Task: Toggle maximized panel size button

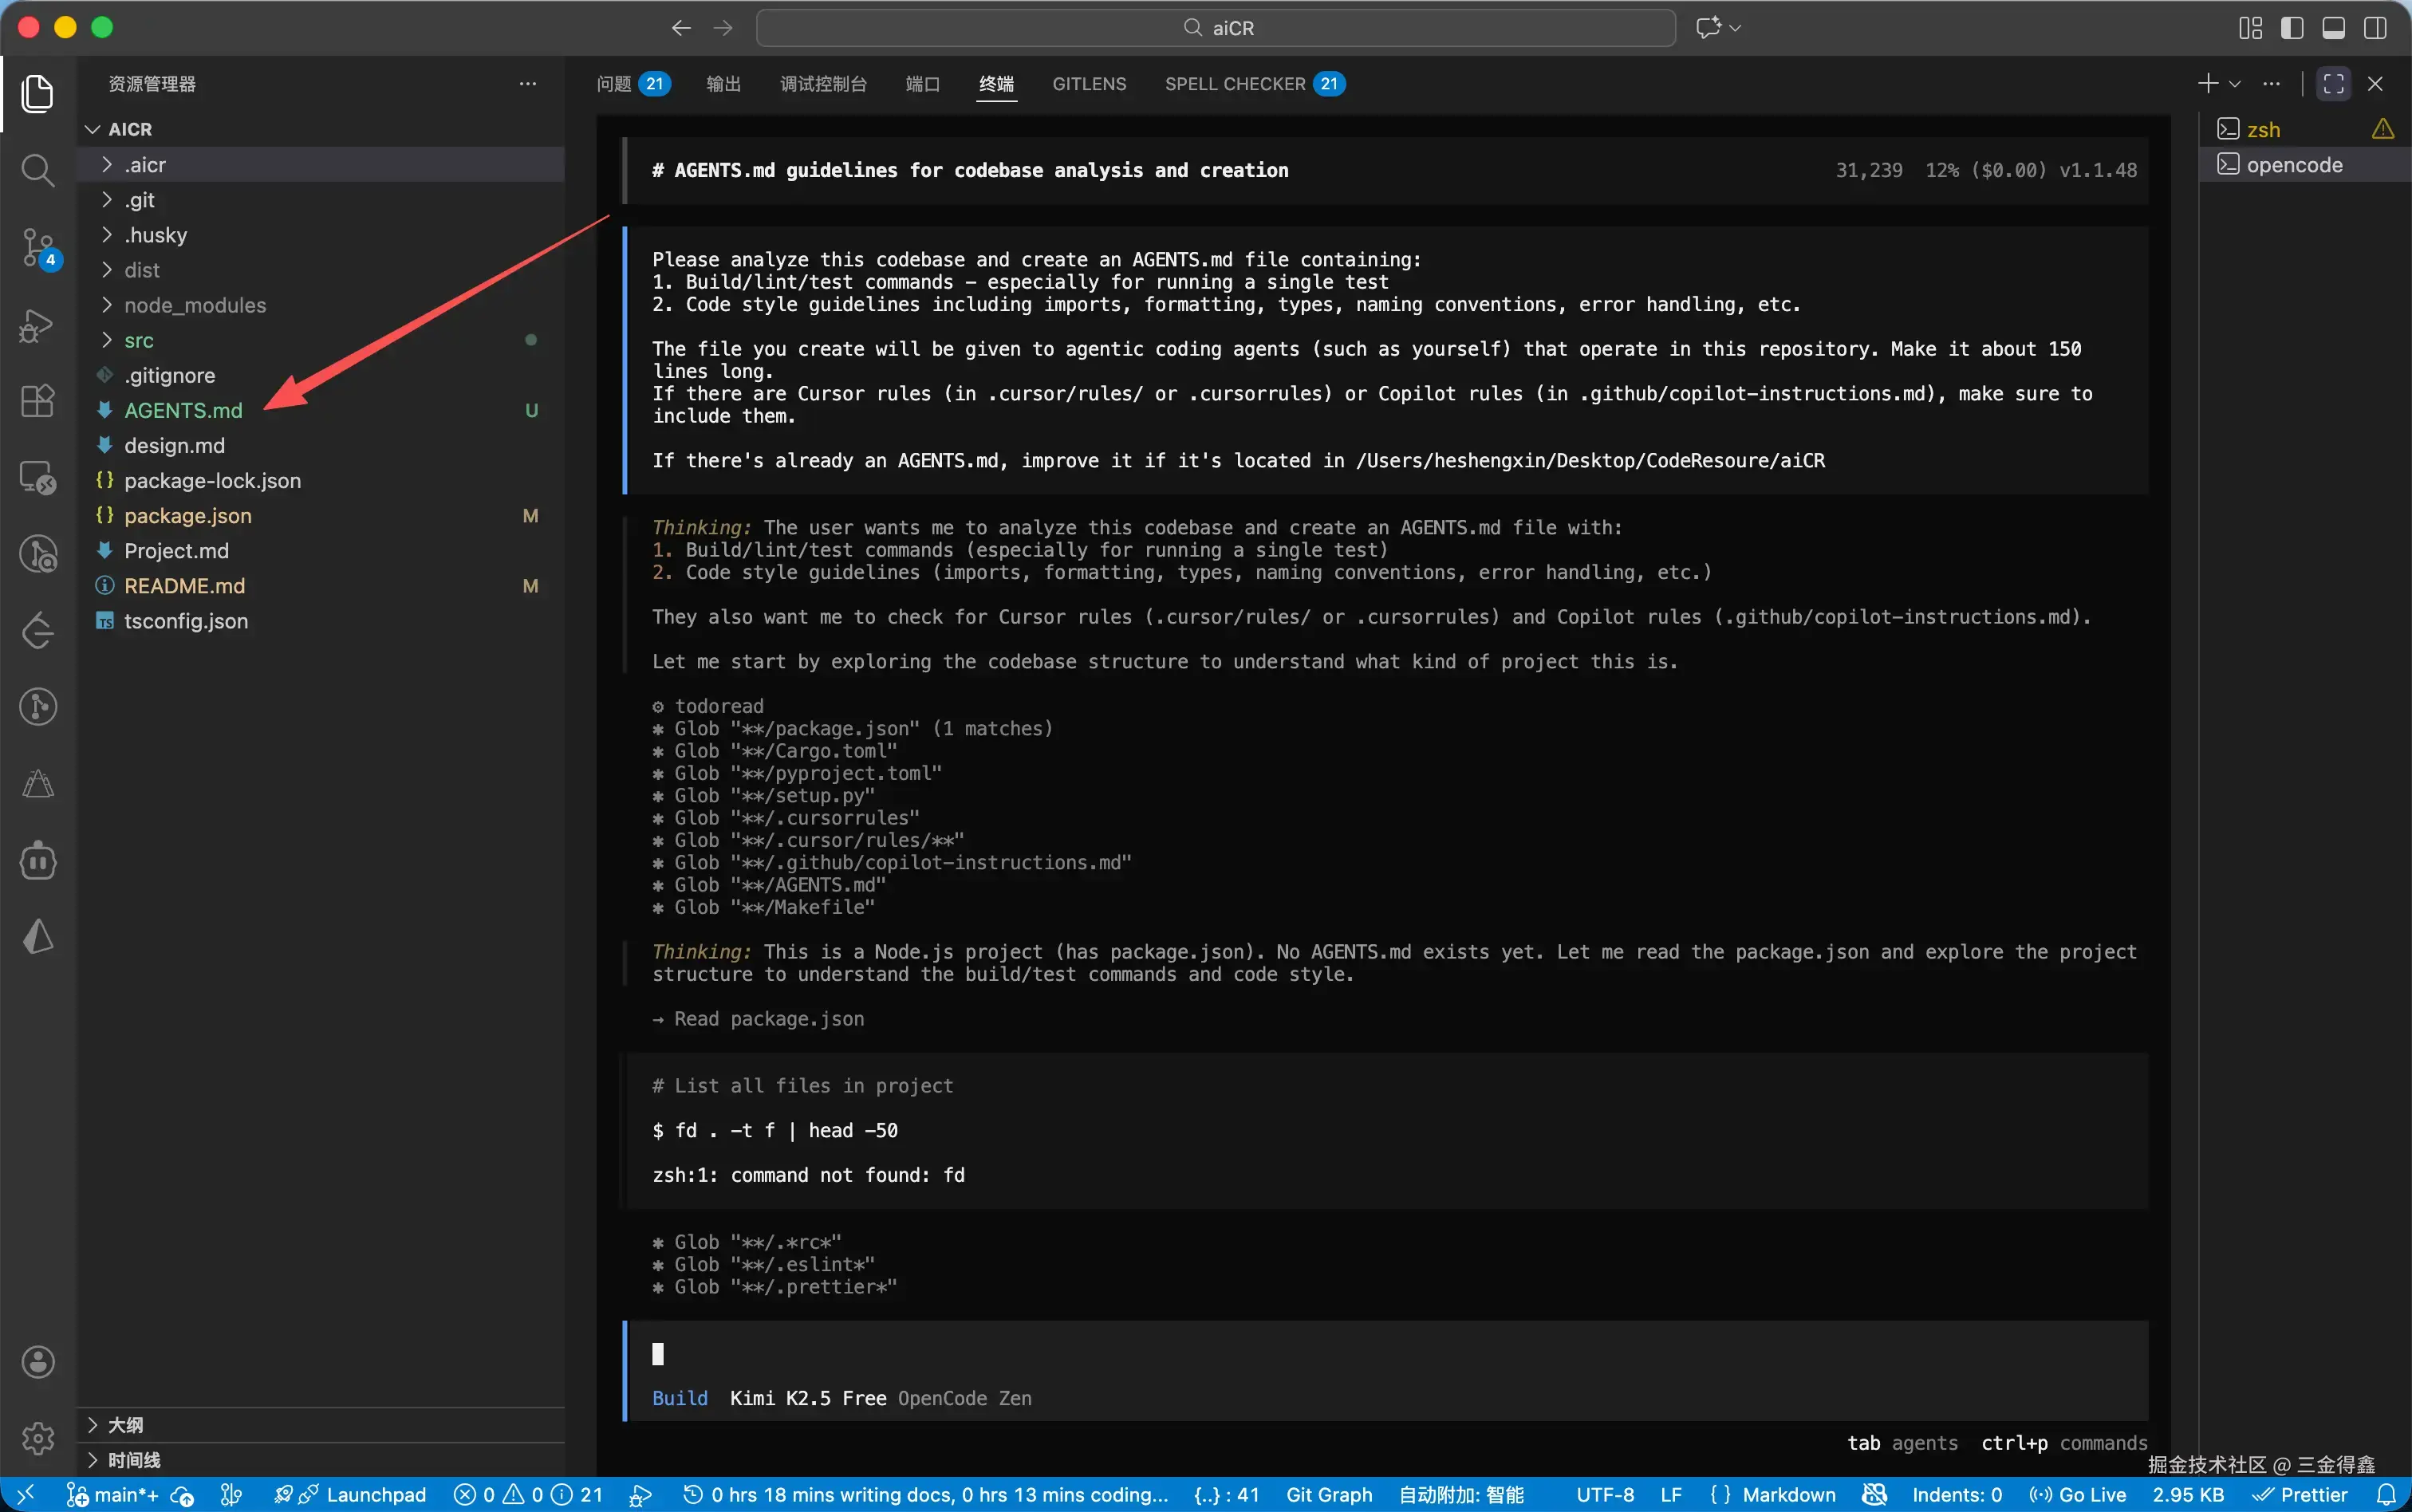Action: (2334, 84)
